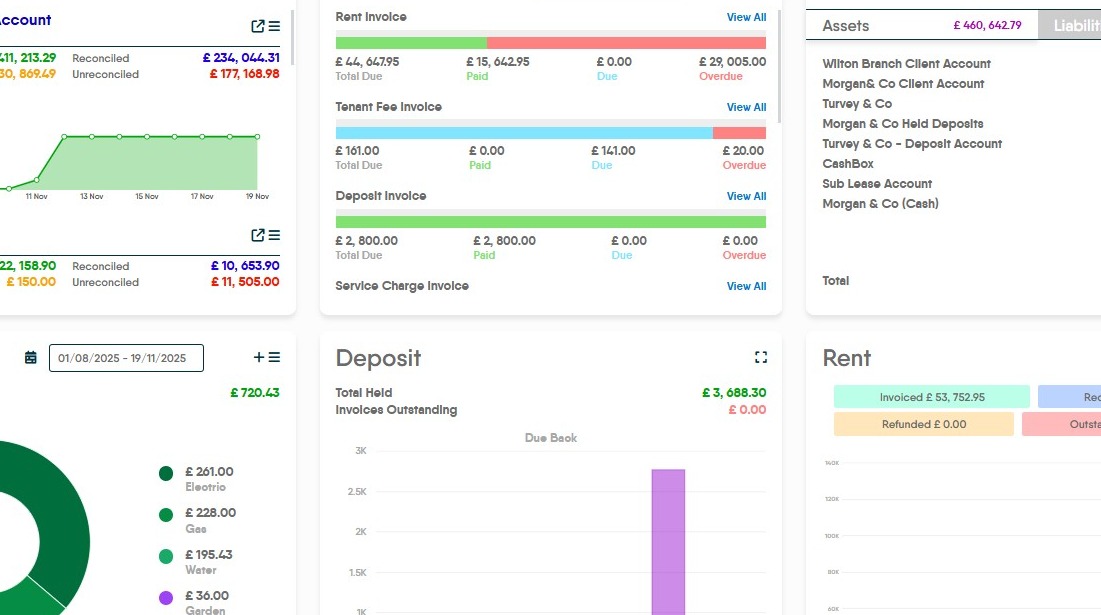Click the calendar icon beside the date range
The image size is (1101, 615).
coord(31,358)
